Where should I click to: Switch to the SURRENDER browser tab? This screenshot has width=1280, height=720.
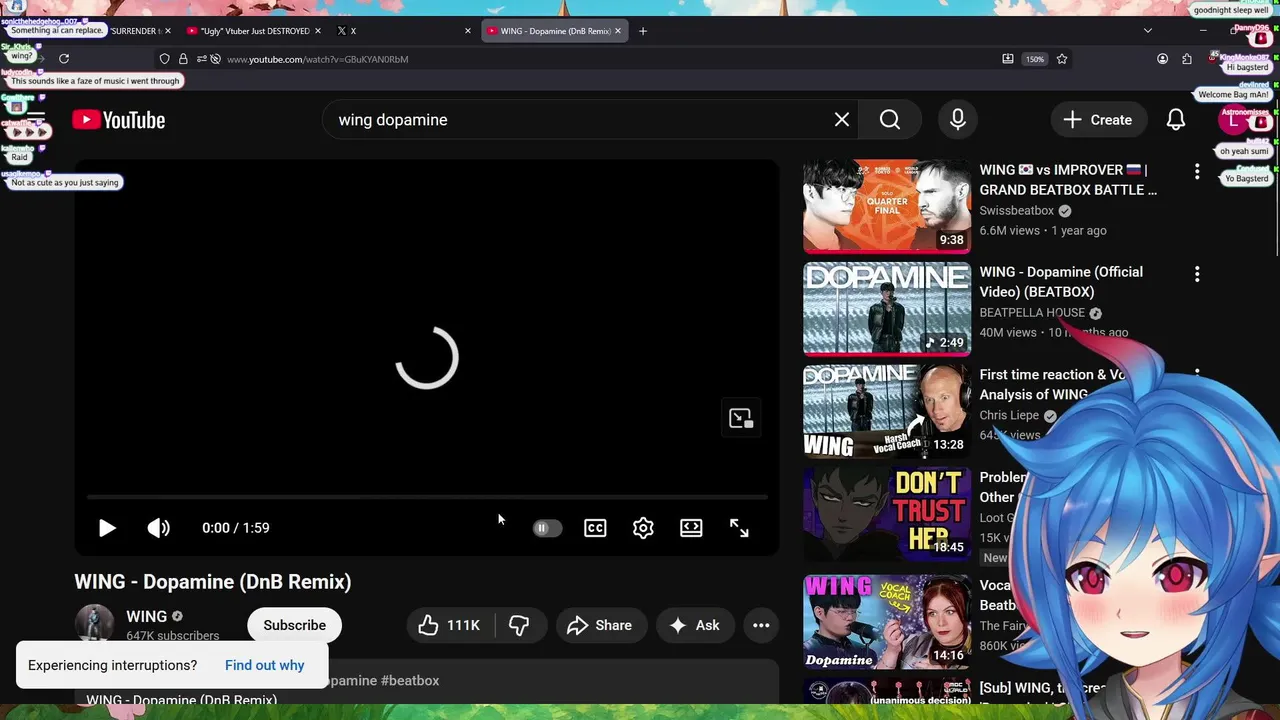pyautogui.click(x=138, y=31)
